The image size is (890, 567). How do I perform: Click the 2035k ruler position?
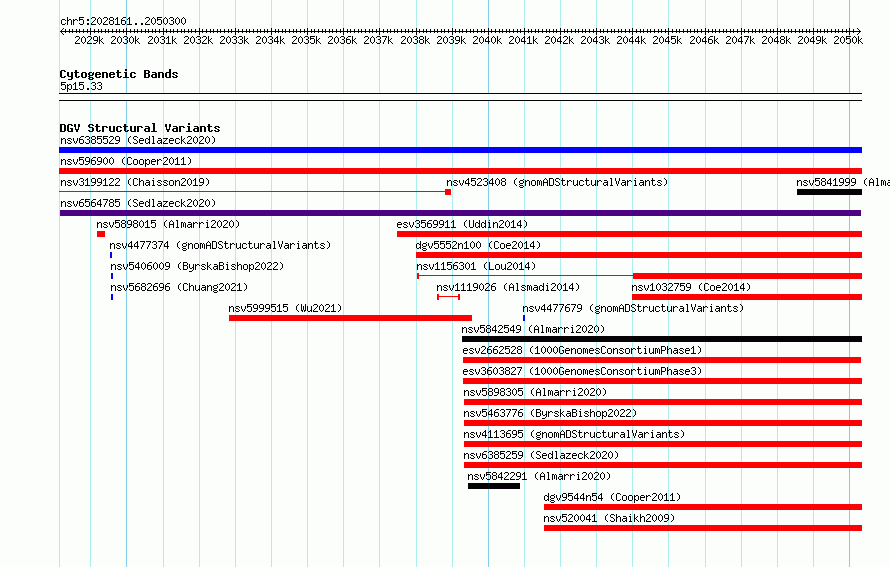(306, 40)
